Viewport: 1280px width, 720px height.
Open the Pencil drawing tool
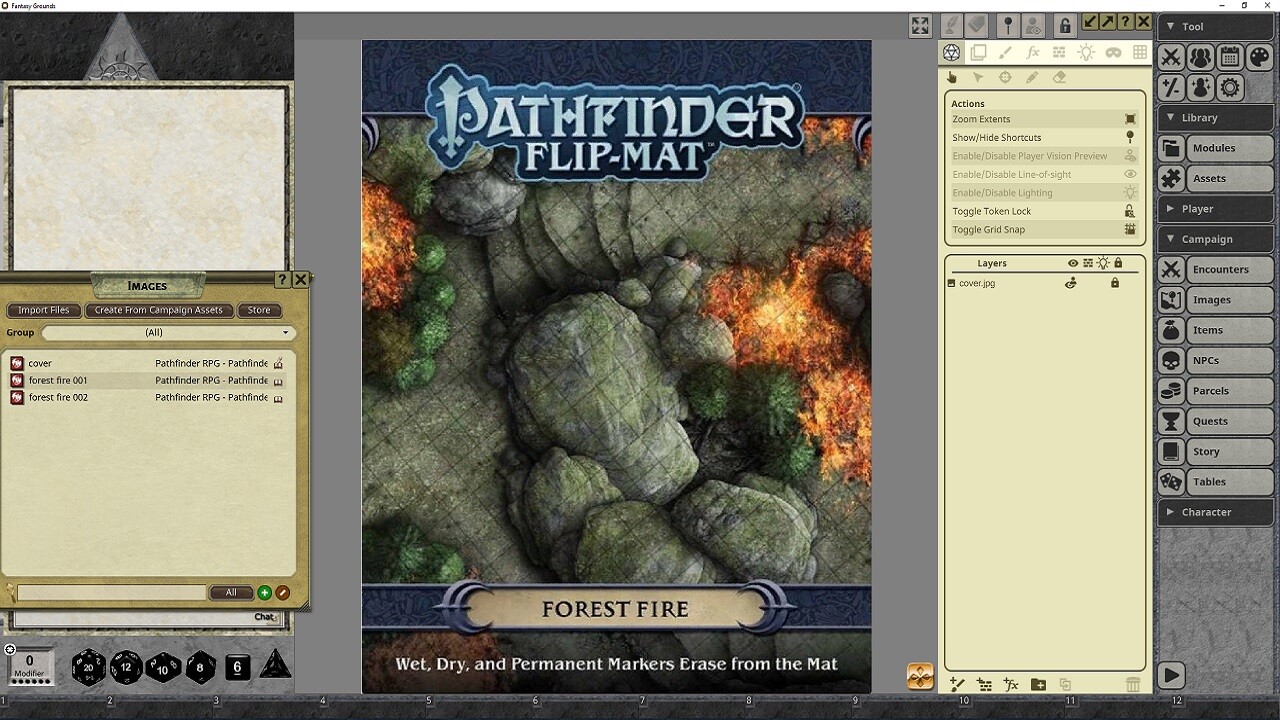tap(1032, 77)
